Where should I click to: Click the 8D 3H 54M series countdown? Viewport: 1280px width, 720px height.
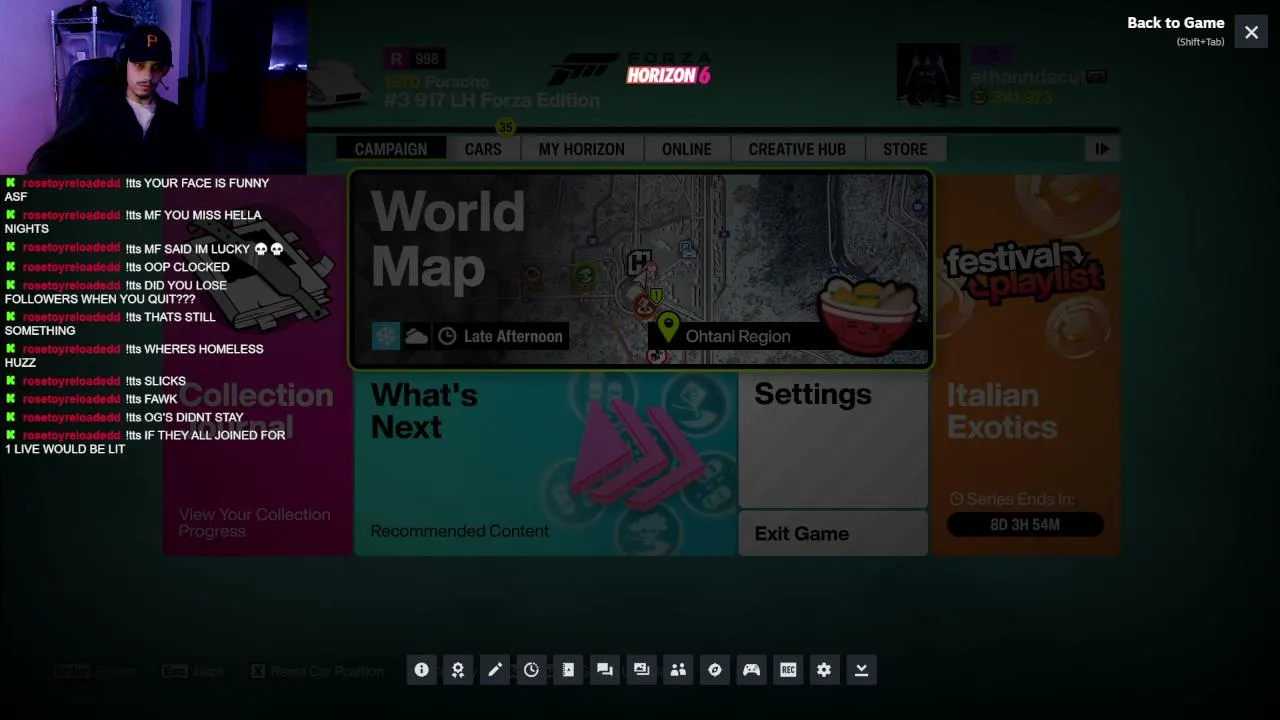point(1025,524)
